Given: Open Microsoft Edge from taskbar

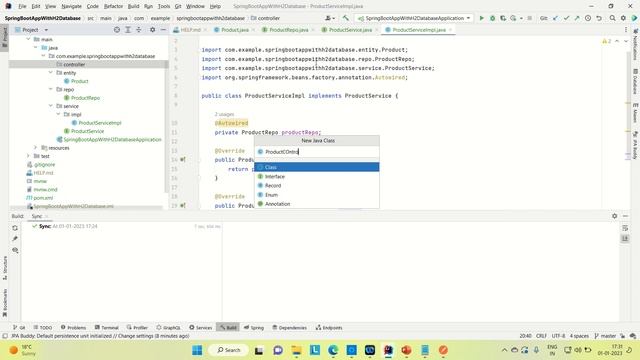Looking at the screenshot, I should coord(333,350).
